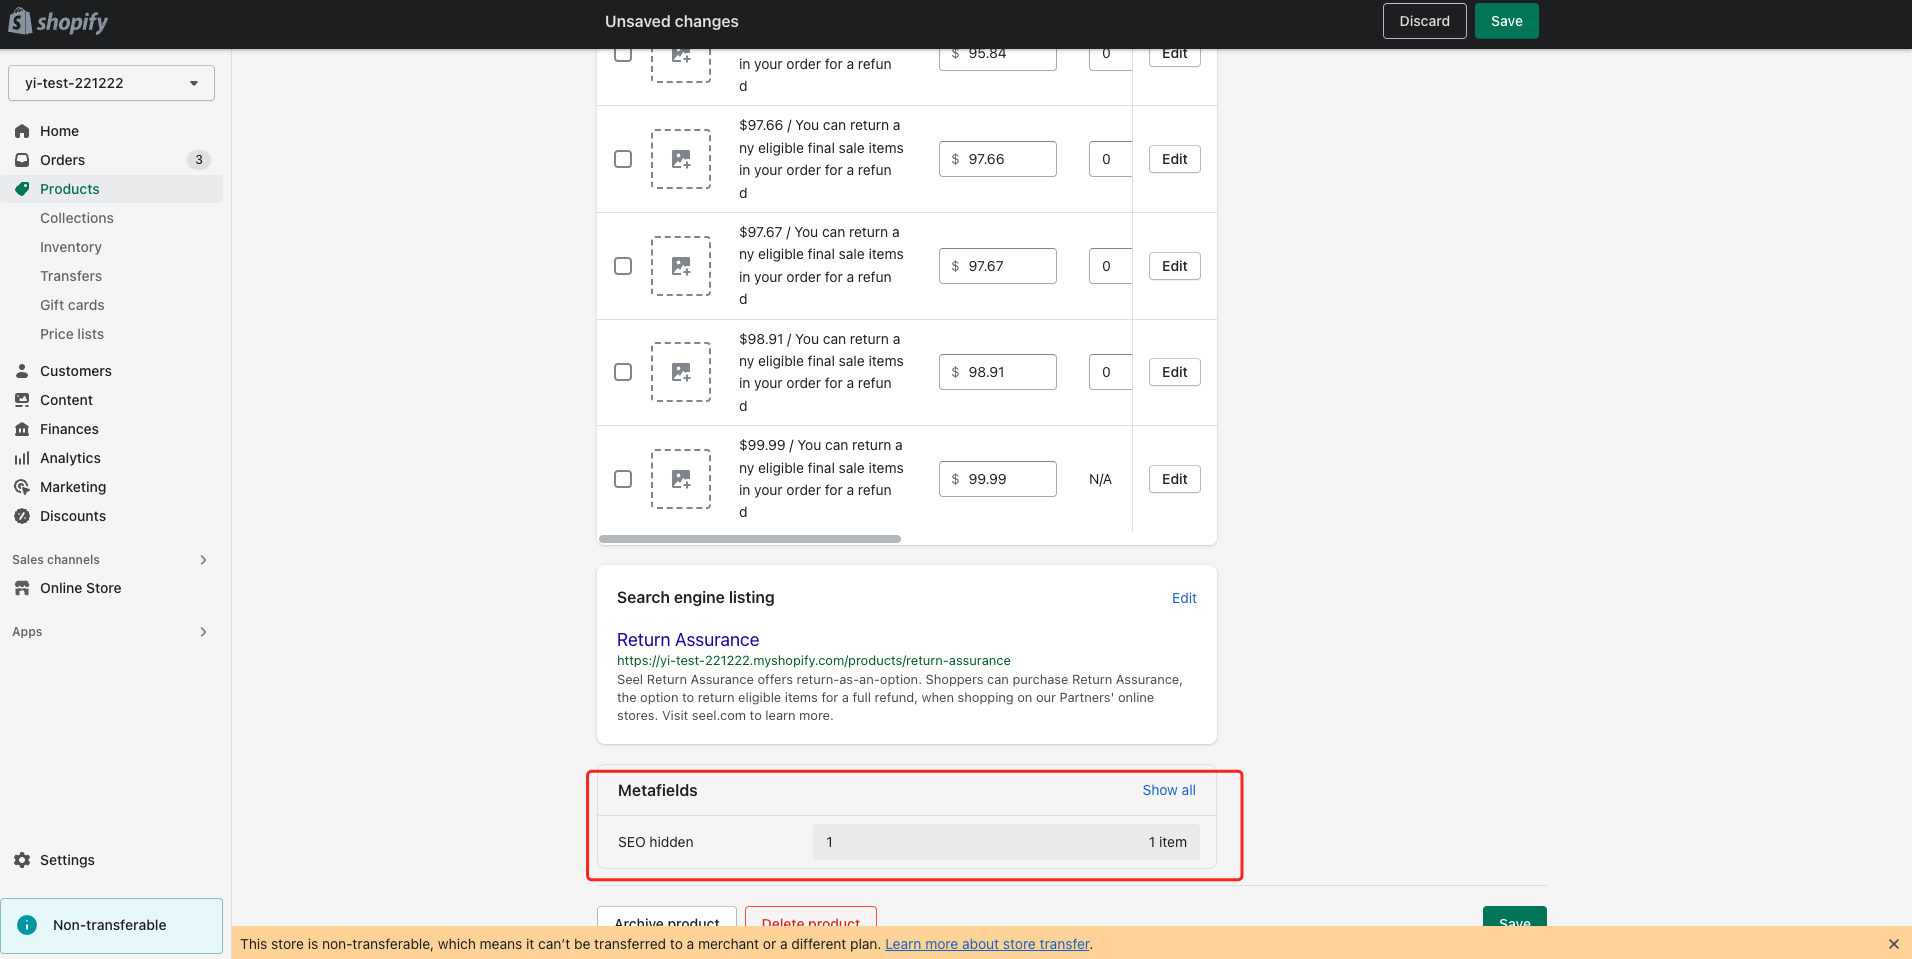Open the yi-test-221222 store dropdown
The height and width of the screenshot is (959, 1912).
pyautogui.click(x=111, y=83)
